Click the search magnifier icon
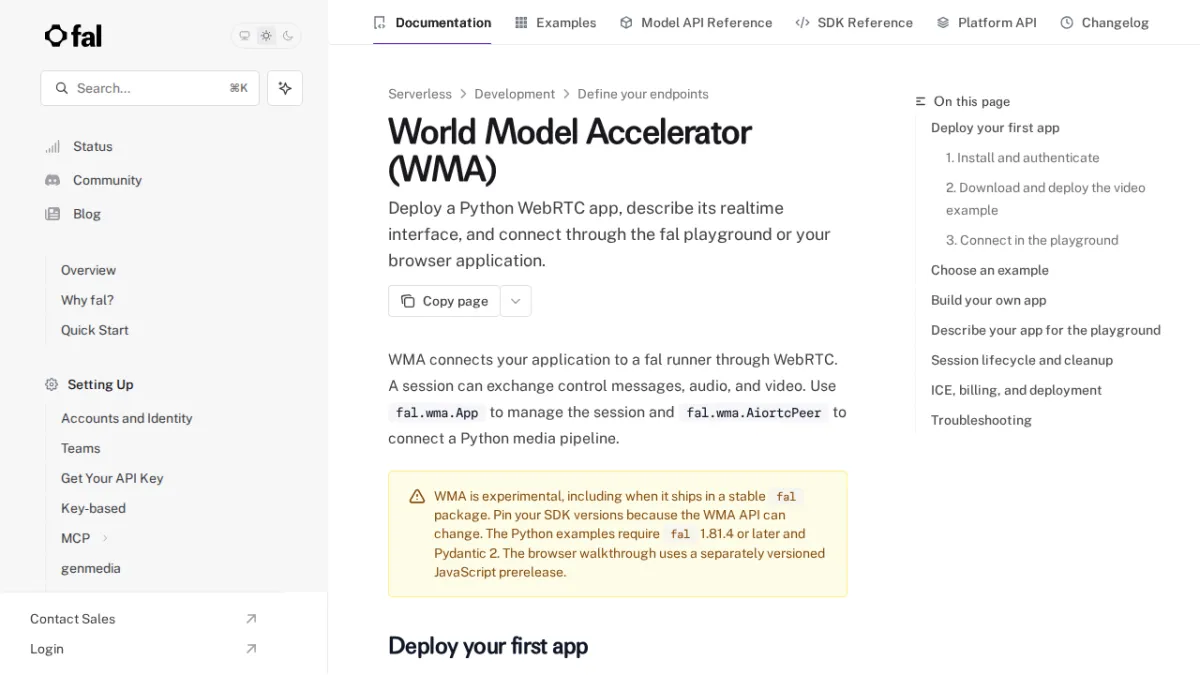Screen dimensions: 1200x675 (x=62, y=88)
